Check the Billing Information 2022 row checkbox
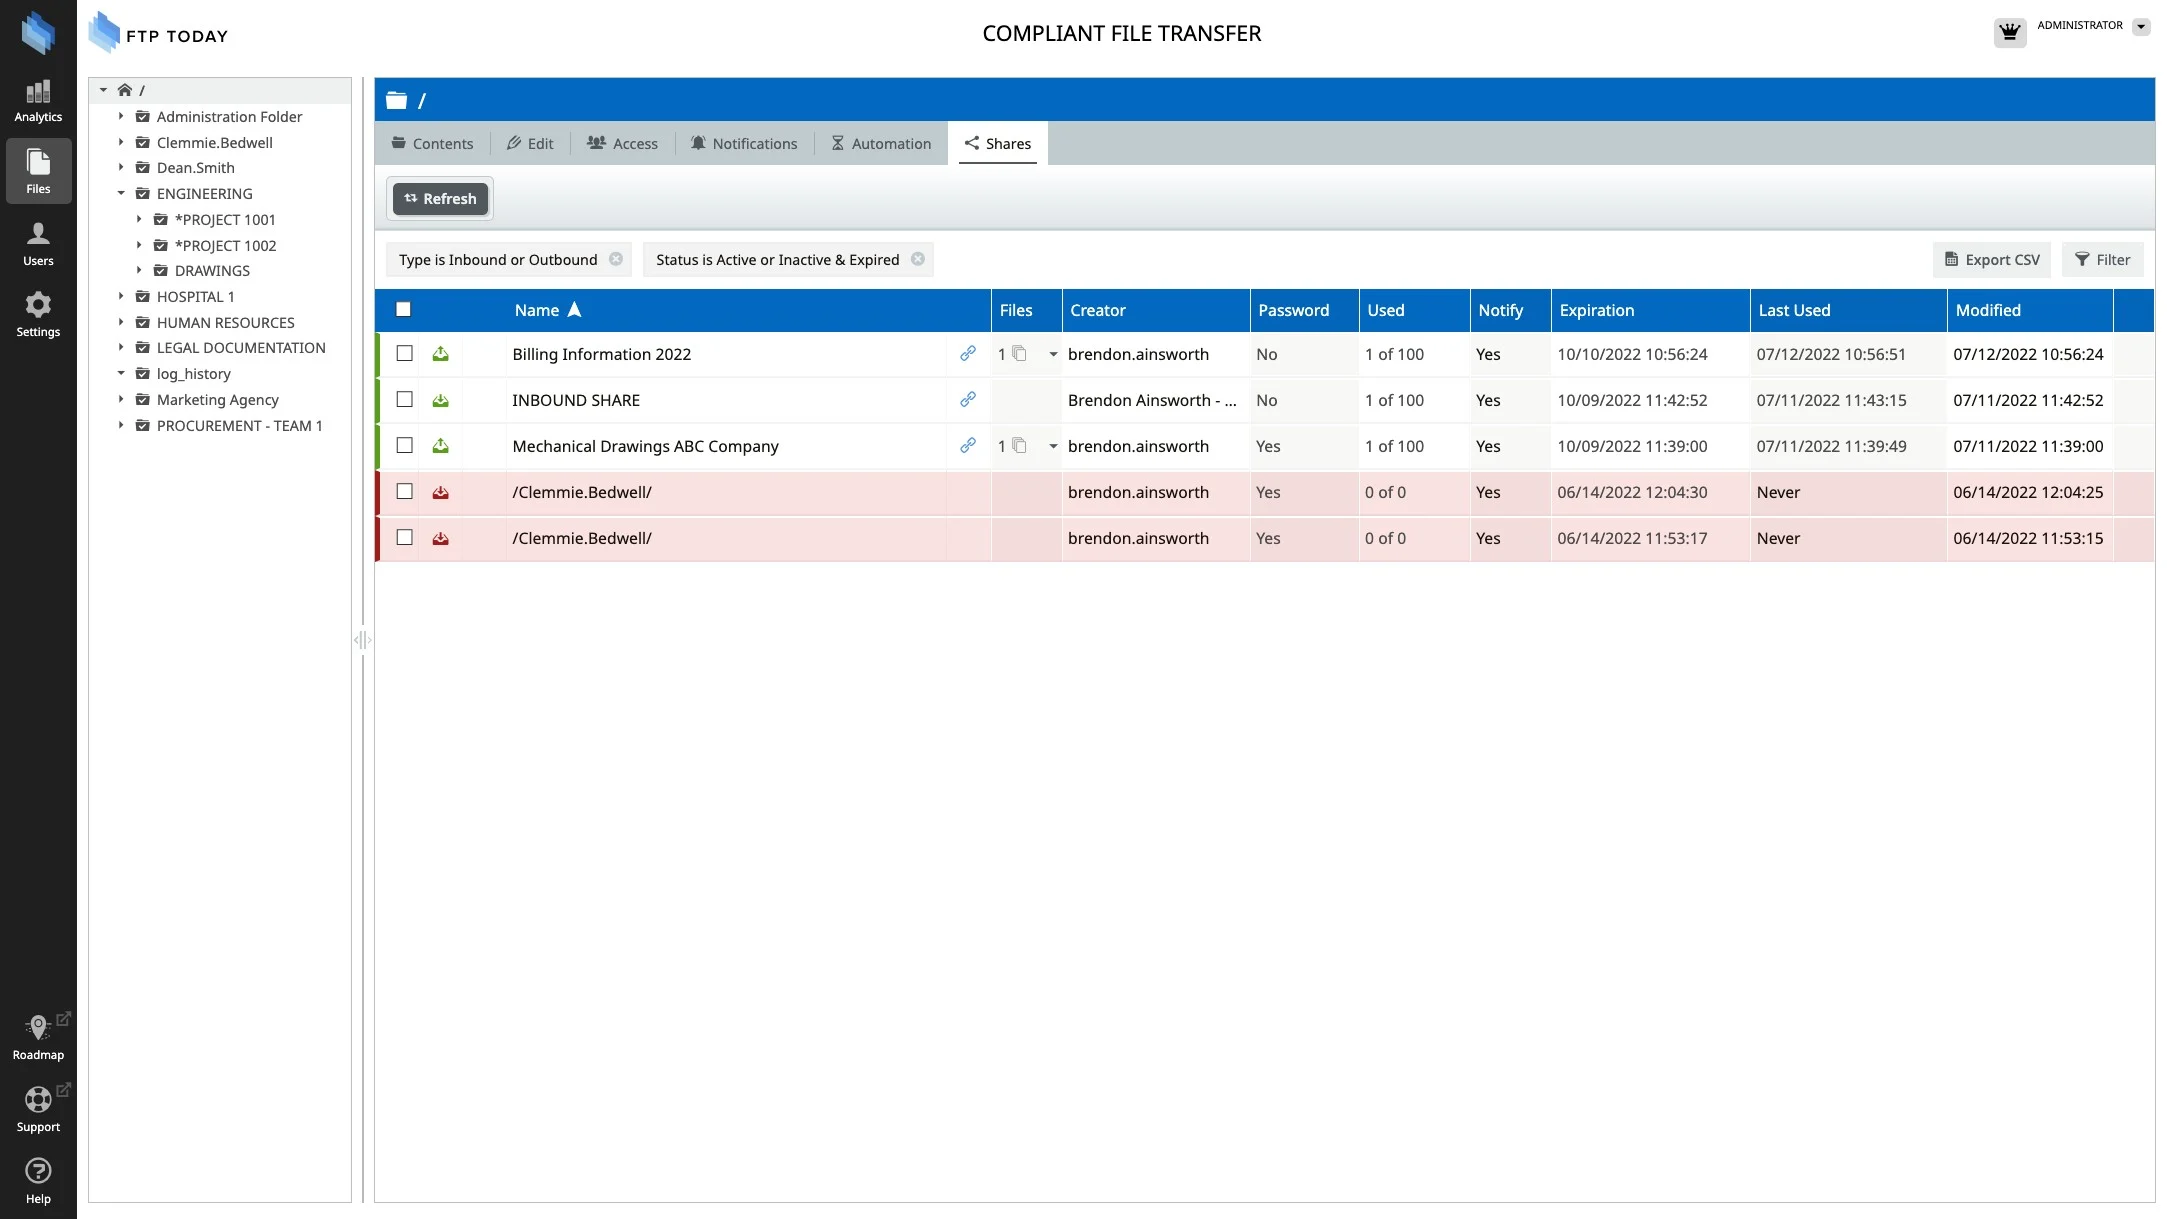This screenshot has height=1219, width=2167. click(404, 354)
